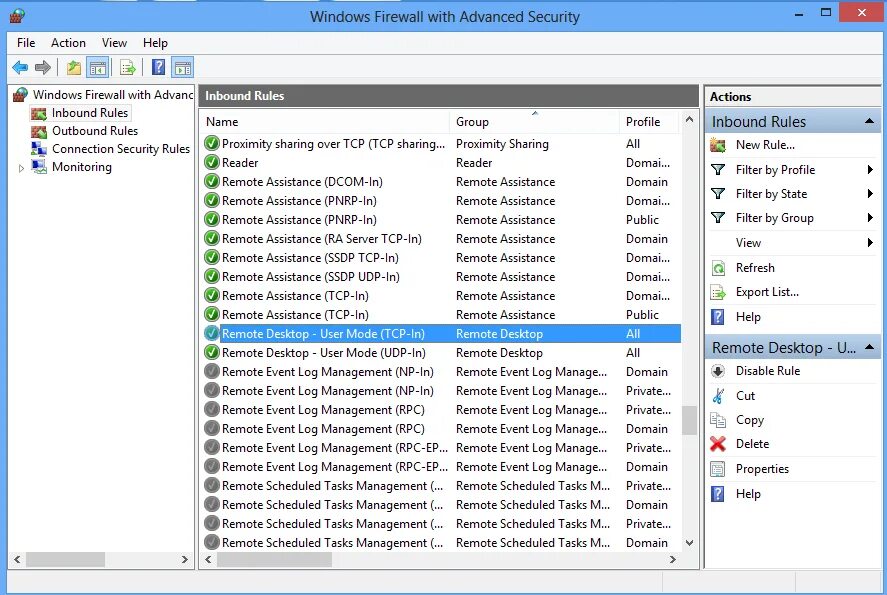Collapse the Remote Desktop actions section
887x595 pixels.
tap(869, 347)
